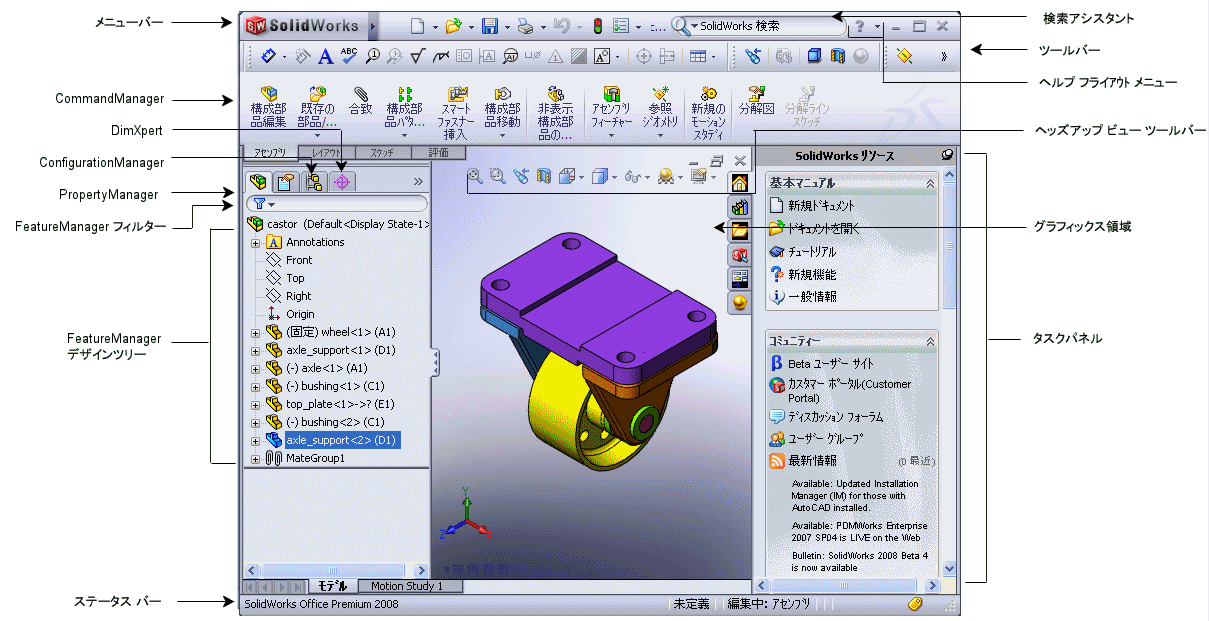1209x621 pixels.
Task: Click the tag icon in the status bar
Action: tap(915, 605)
